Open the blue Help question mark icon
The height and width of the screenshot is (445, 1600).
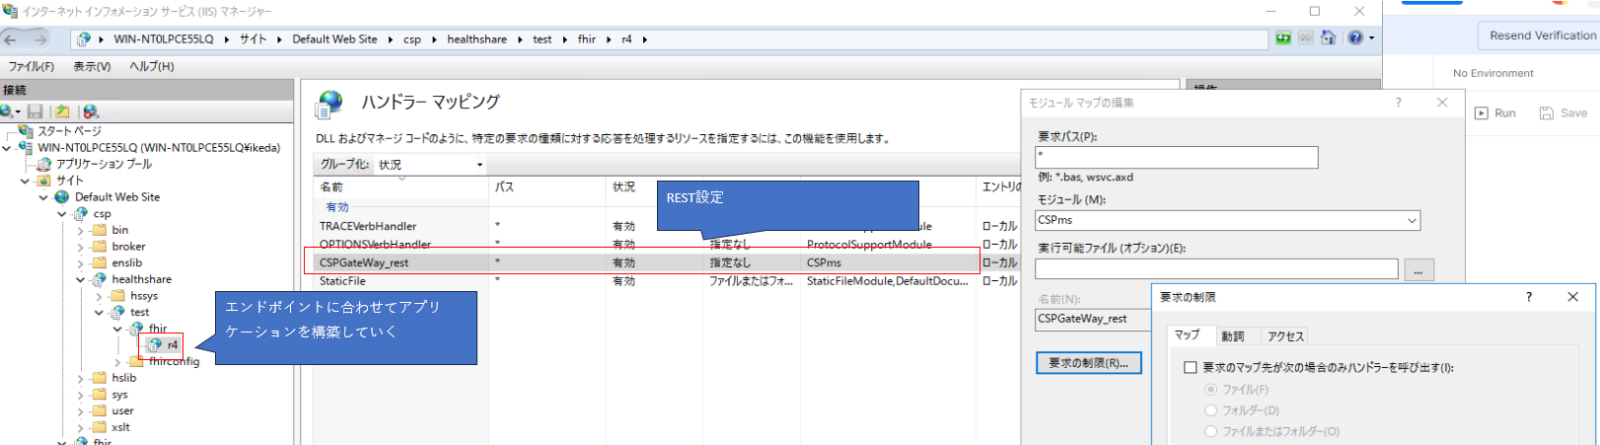click(1355, 38)
